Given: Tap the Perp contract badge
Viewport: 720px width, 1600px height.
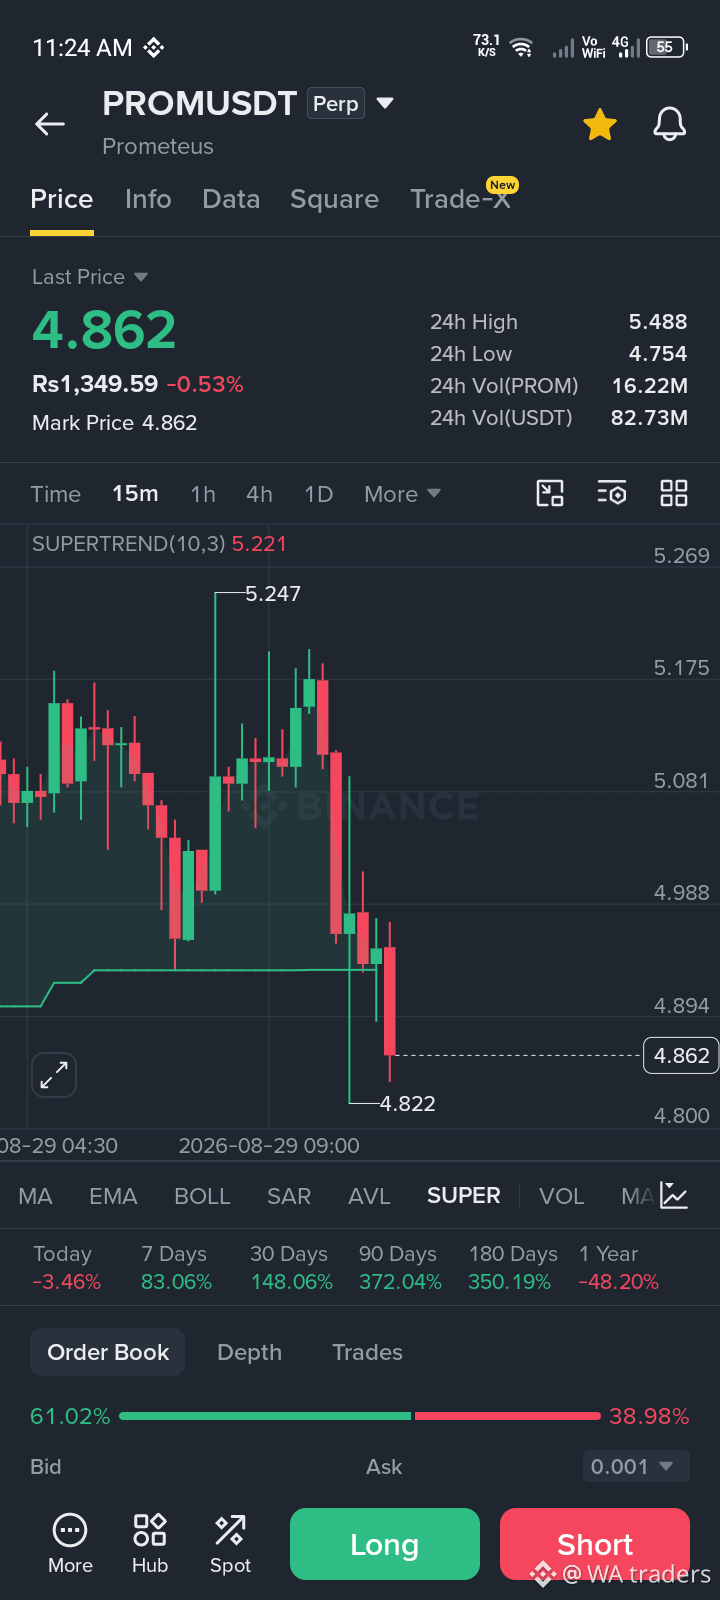Looking at the screenshot, I should click(336, 104).
